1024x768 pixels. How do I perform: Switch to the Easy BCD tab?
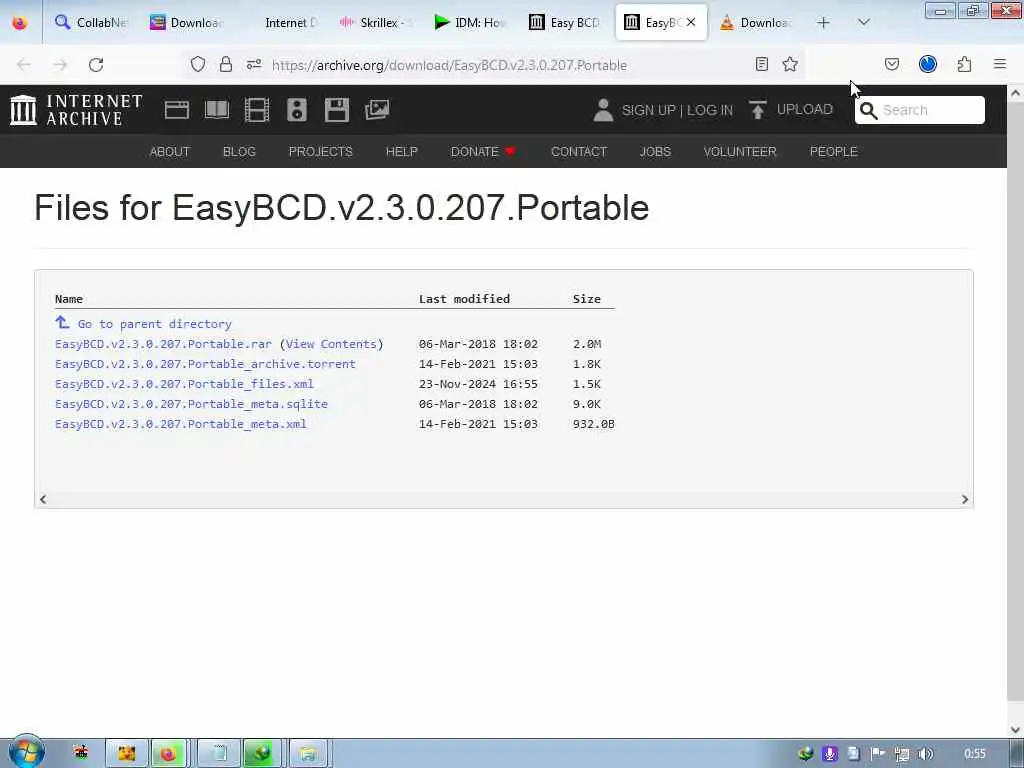tap(565, 22)
